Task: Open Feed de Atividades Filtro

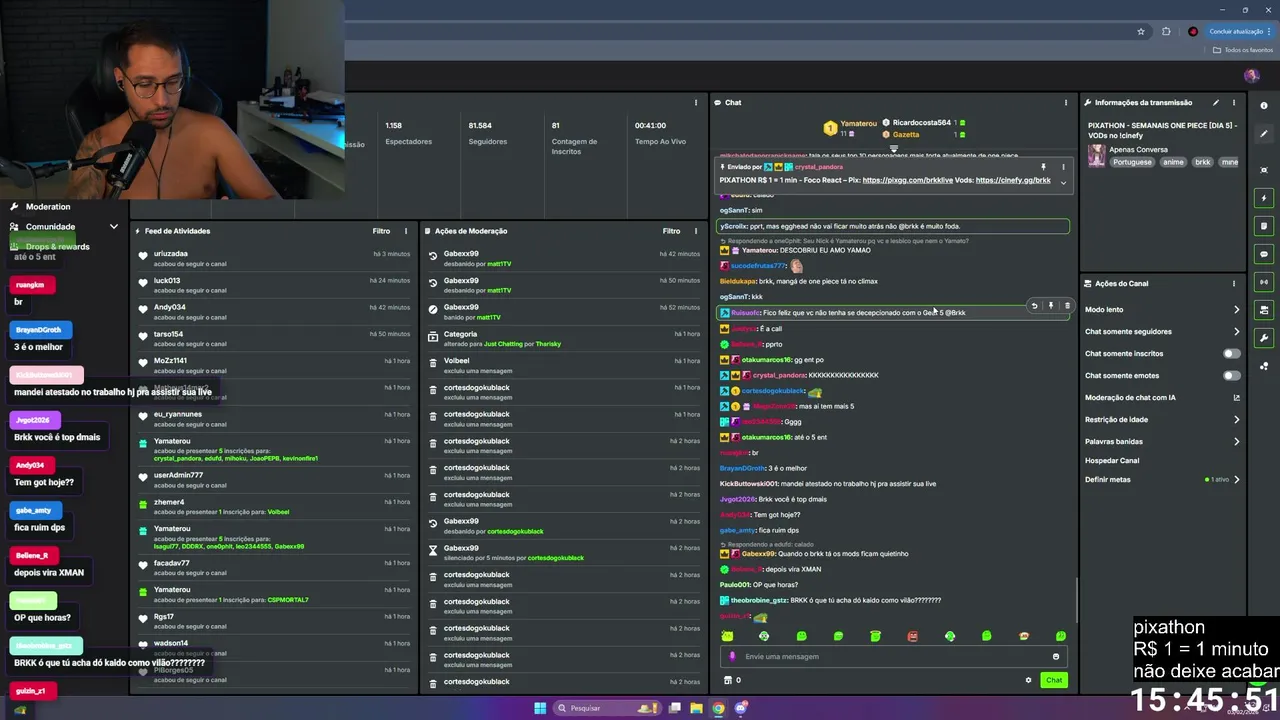Action: [x=381, y=231]
